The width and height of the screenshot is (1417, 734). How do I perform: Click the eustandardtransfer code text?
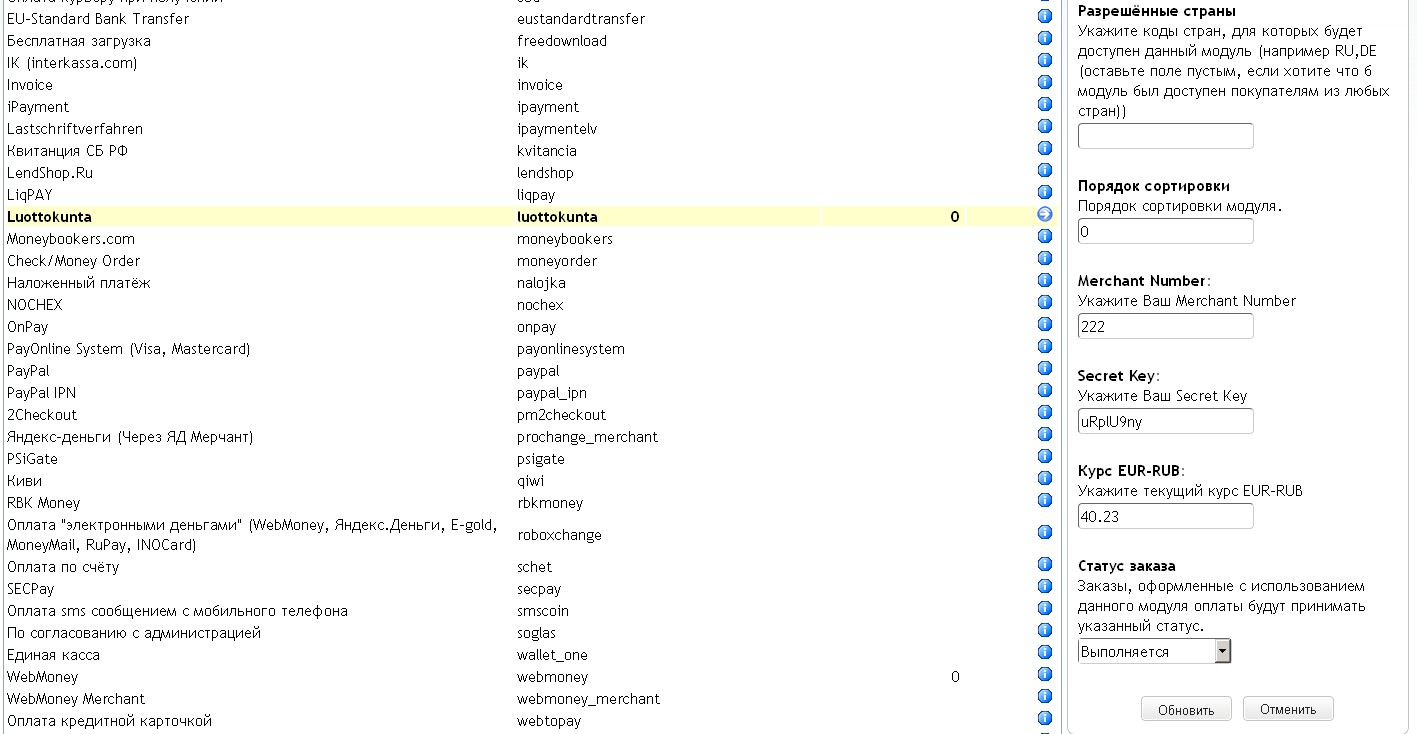[581, 19]
